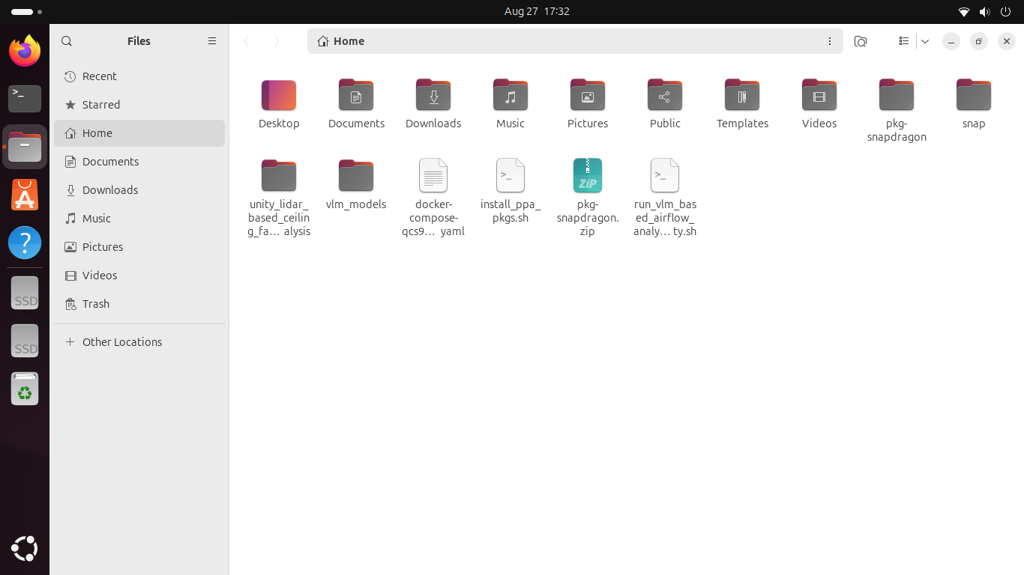The height and width of the screenshot is (575, 1024).
Task: Select the Downloads folder icon in grid
Action: (433, 95)
